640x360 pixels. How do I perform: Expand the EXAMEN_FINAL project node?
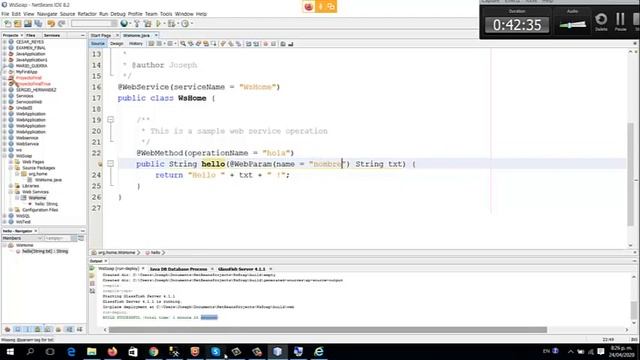click(4, 48)
